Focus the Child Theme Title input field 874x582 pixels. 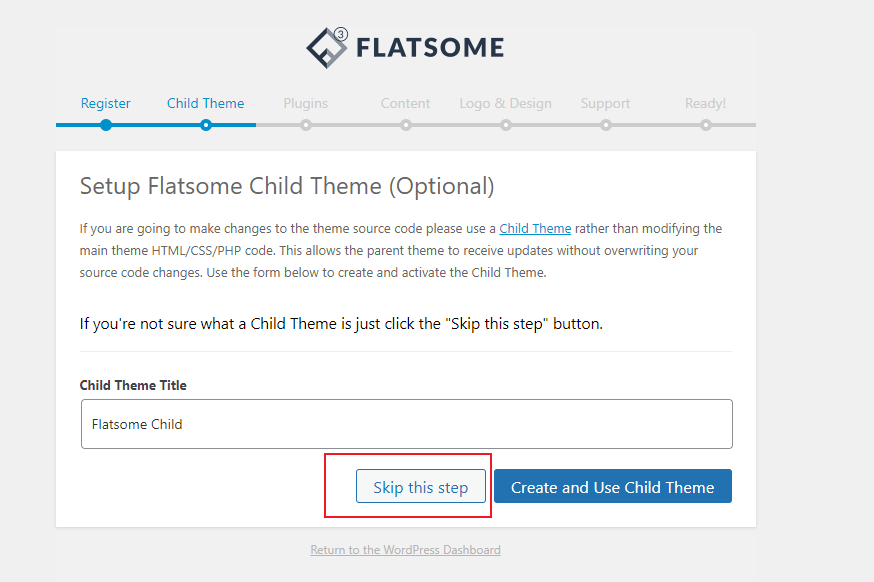pyautogui.click(x=406, y=424)
